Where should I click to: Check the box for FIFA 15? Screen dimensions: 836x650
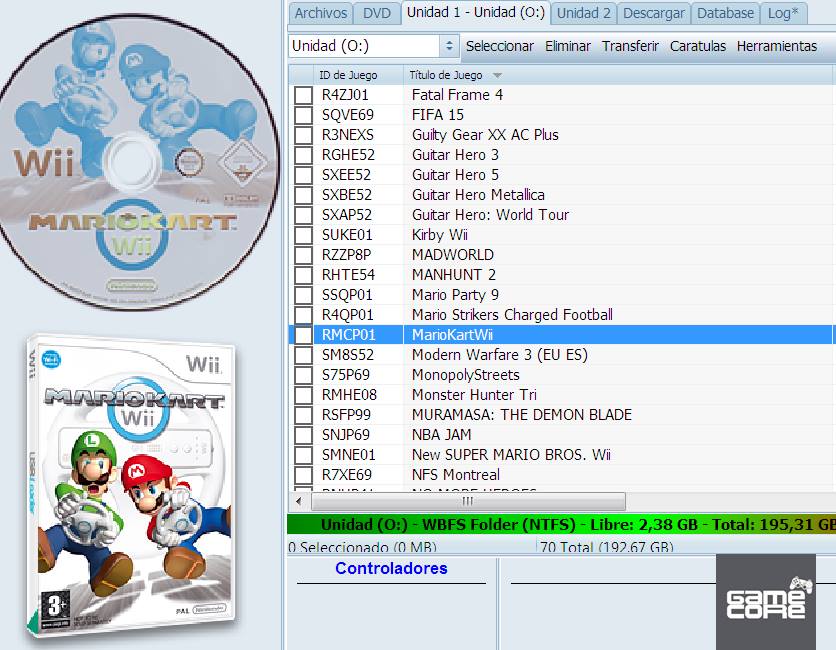(x=303, y=115)
